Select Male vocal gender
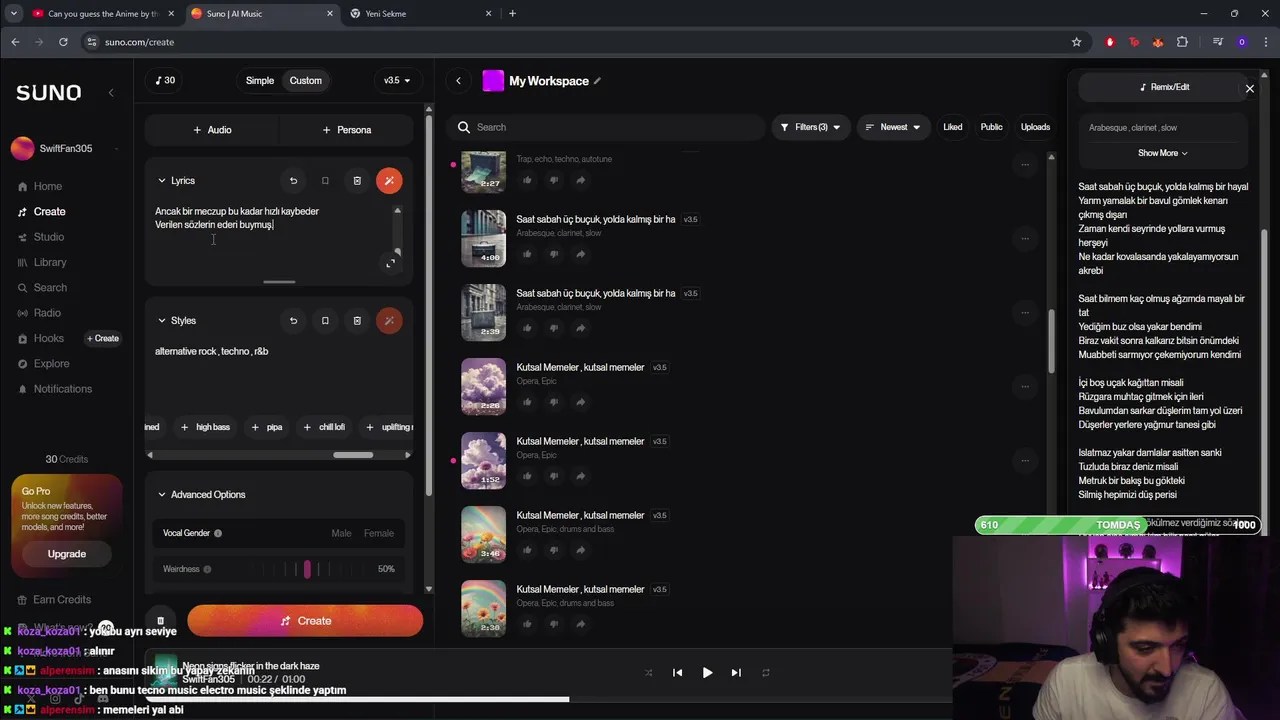The height and width of the screenshot is (720, 1280). (341, 534)
